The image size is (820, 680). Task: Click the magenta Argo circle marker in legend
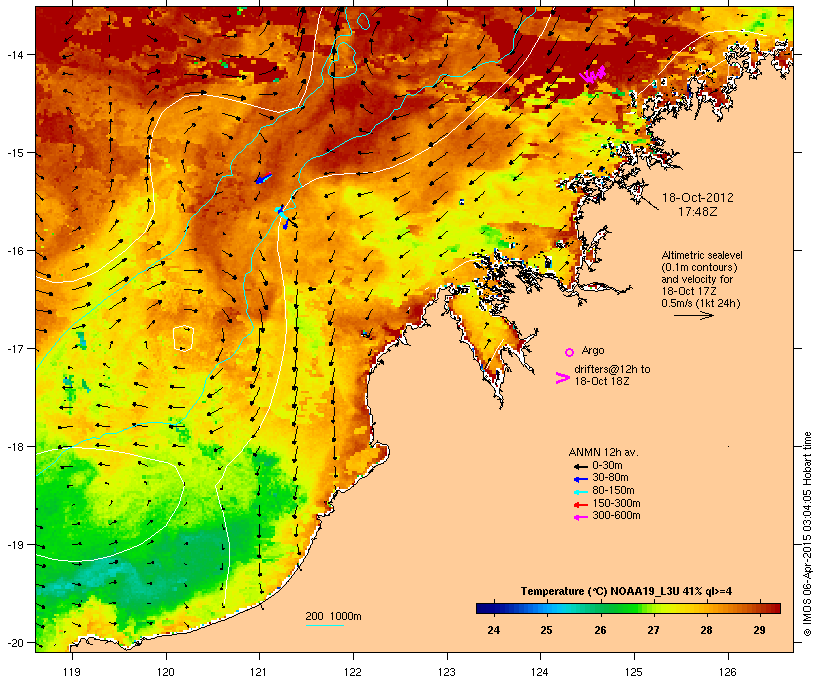coord(570,353)
